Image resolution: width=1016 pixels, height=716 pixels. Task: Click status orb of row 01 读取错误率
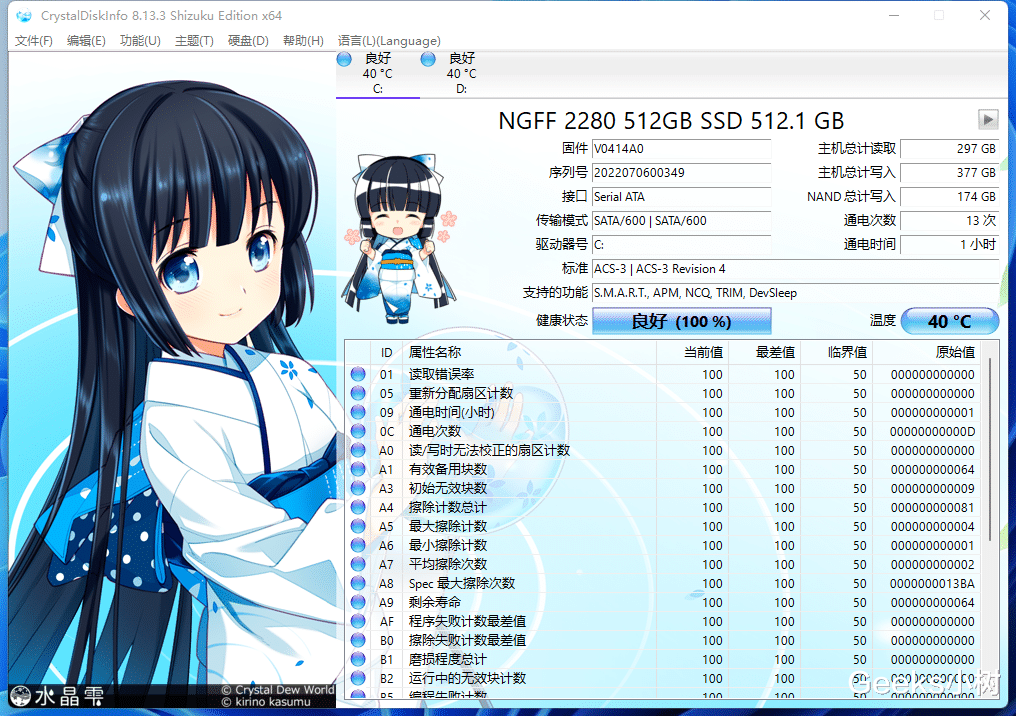click(358, 374)
